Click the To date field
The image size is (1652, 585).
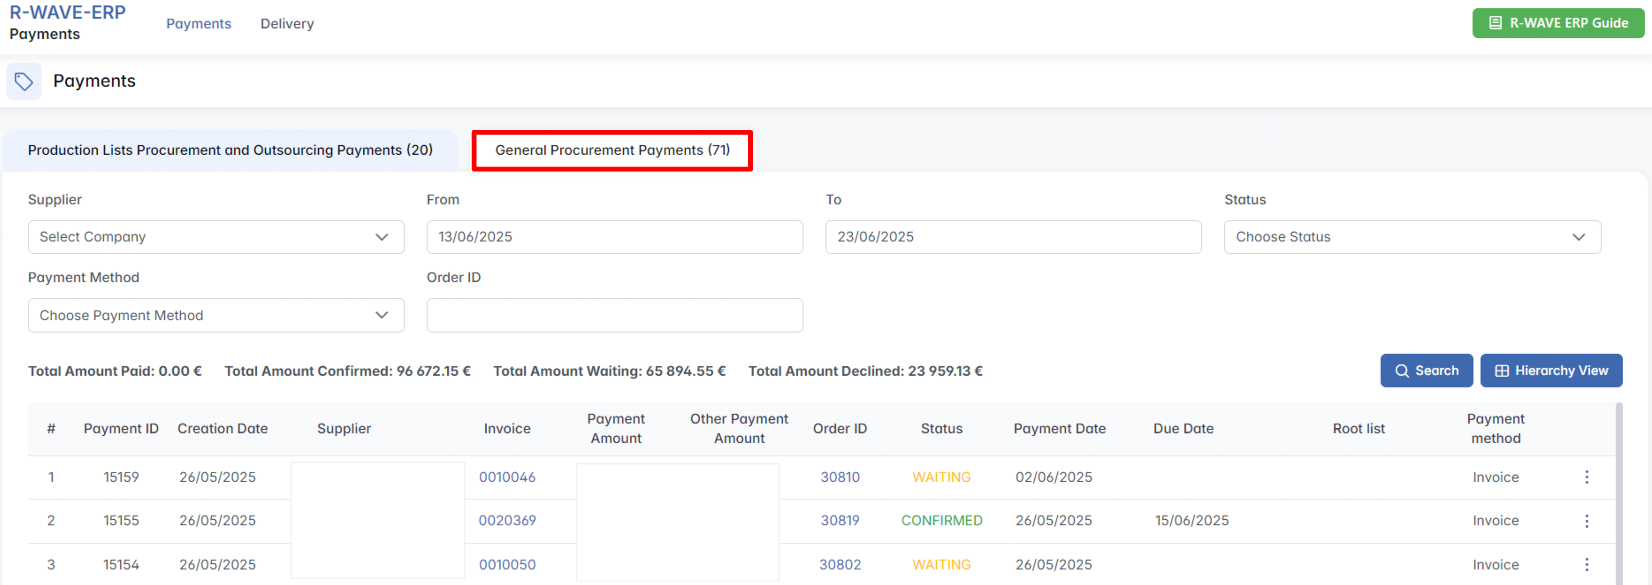pos(1012,237)
